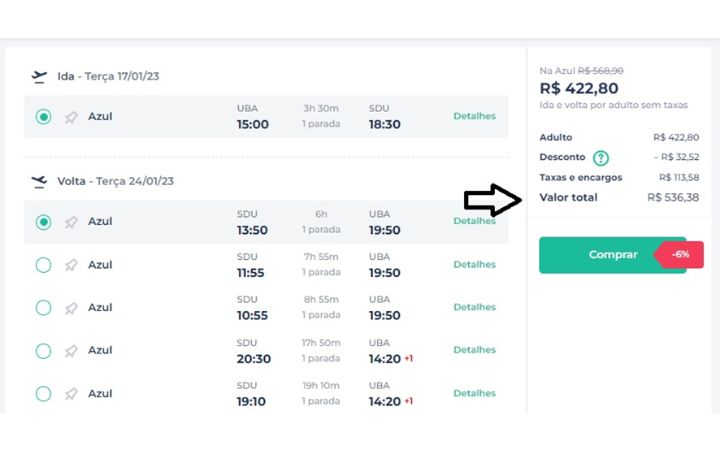Select the 20:30 return flight radio button
The image size is (720, 450).
coord(44,351)
